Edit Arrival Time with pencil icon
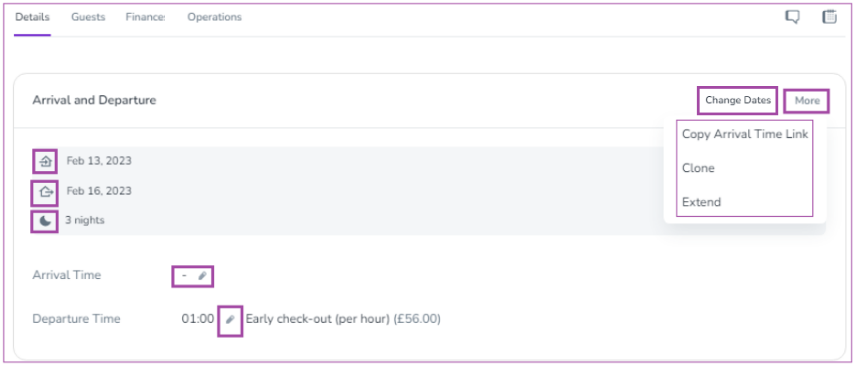857x365 pixels. click(x=202, y=276)
